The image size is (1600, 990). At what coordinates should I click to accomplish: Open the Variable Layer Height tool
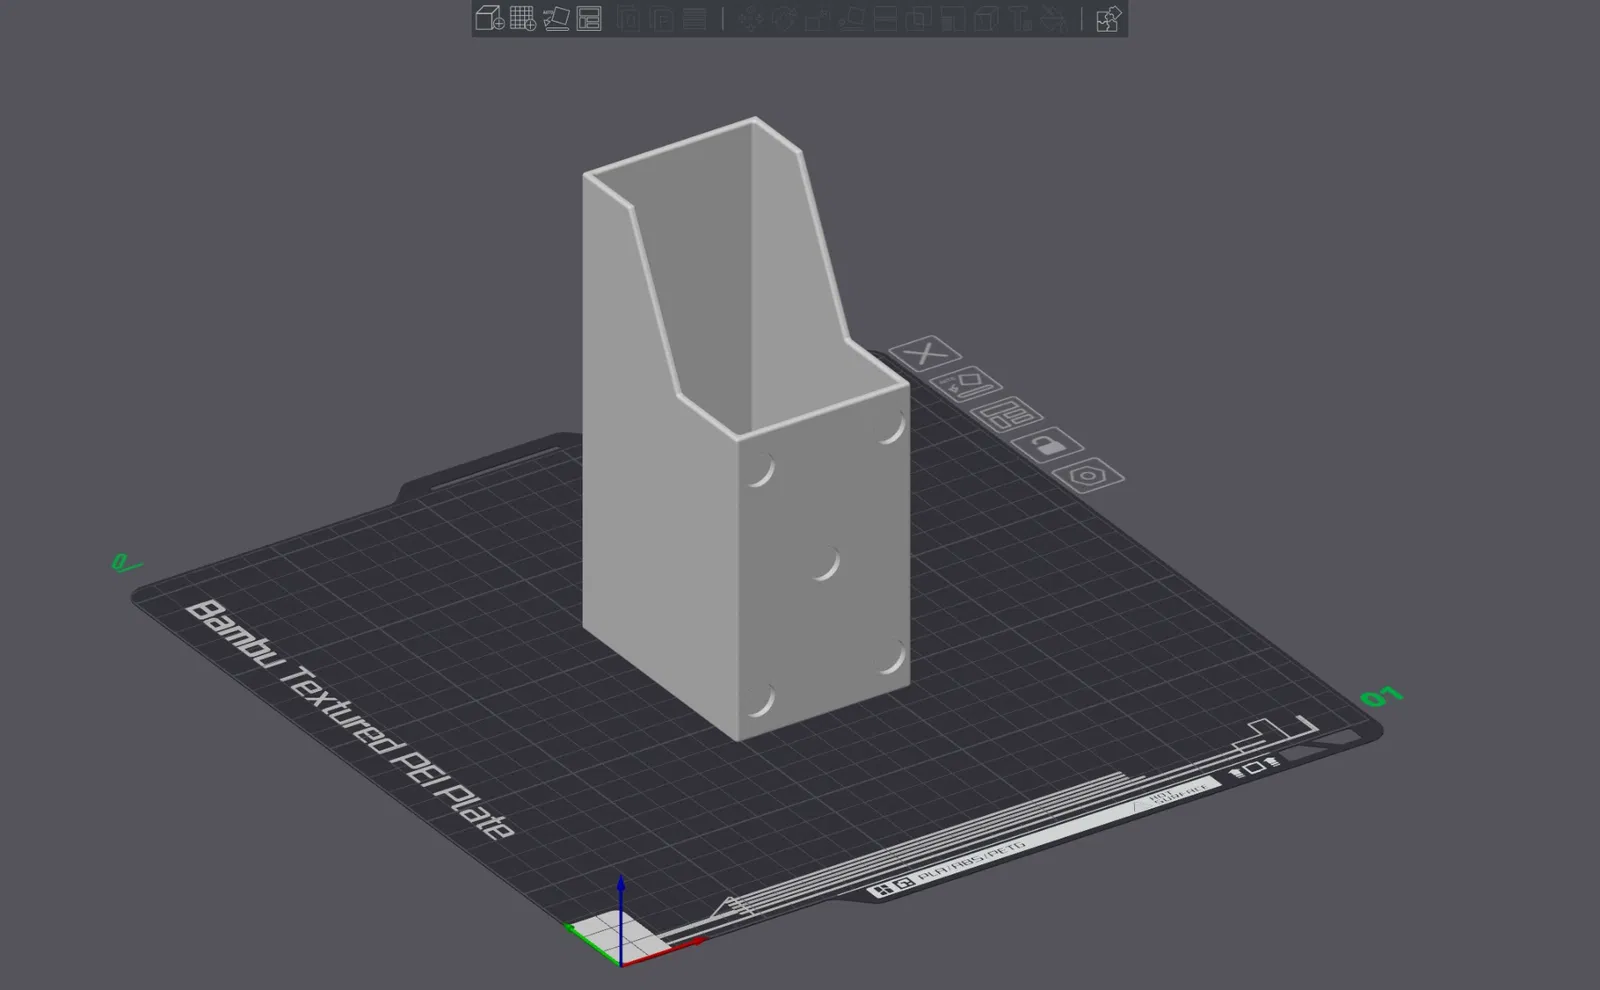pos(694,19)
